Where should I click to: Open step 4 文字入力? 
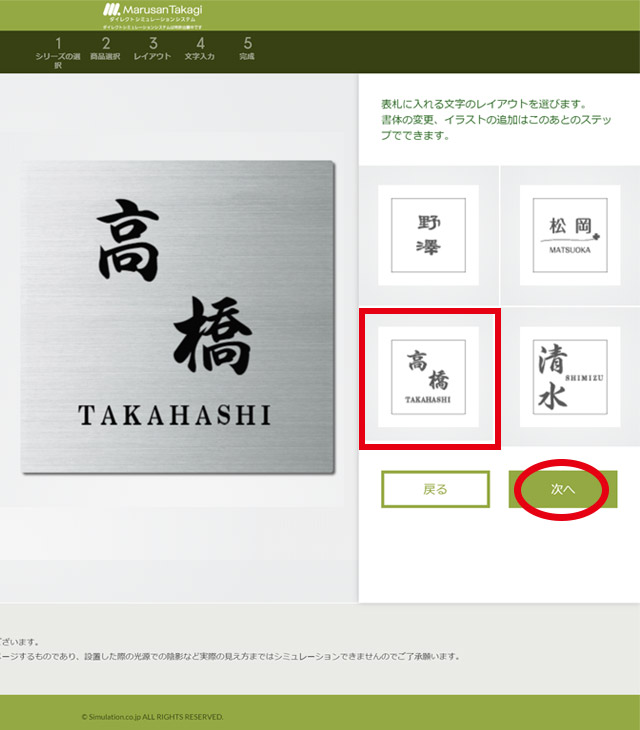[200, 50]
